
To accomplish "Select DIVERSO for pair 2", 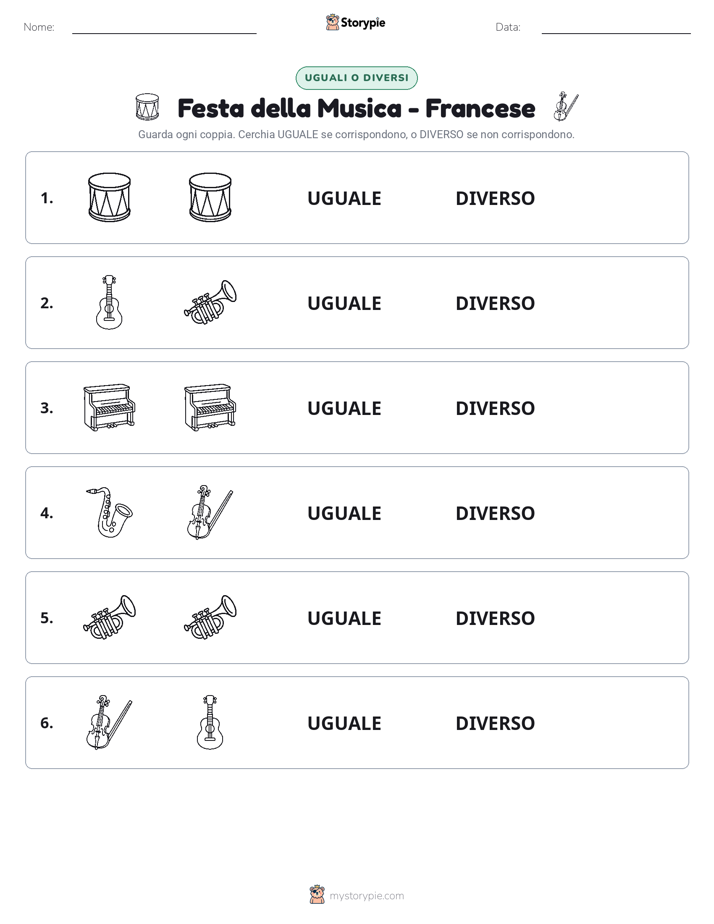I will click(x=495, y=303).
